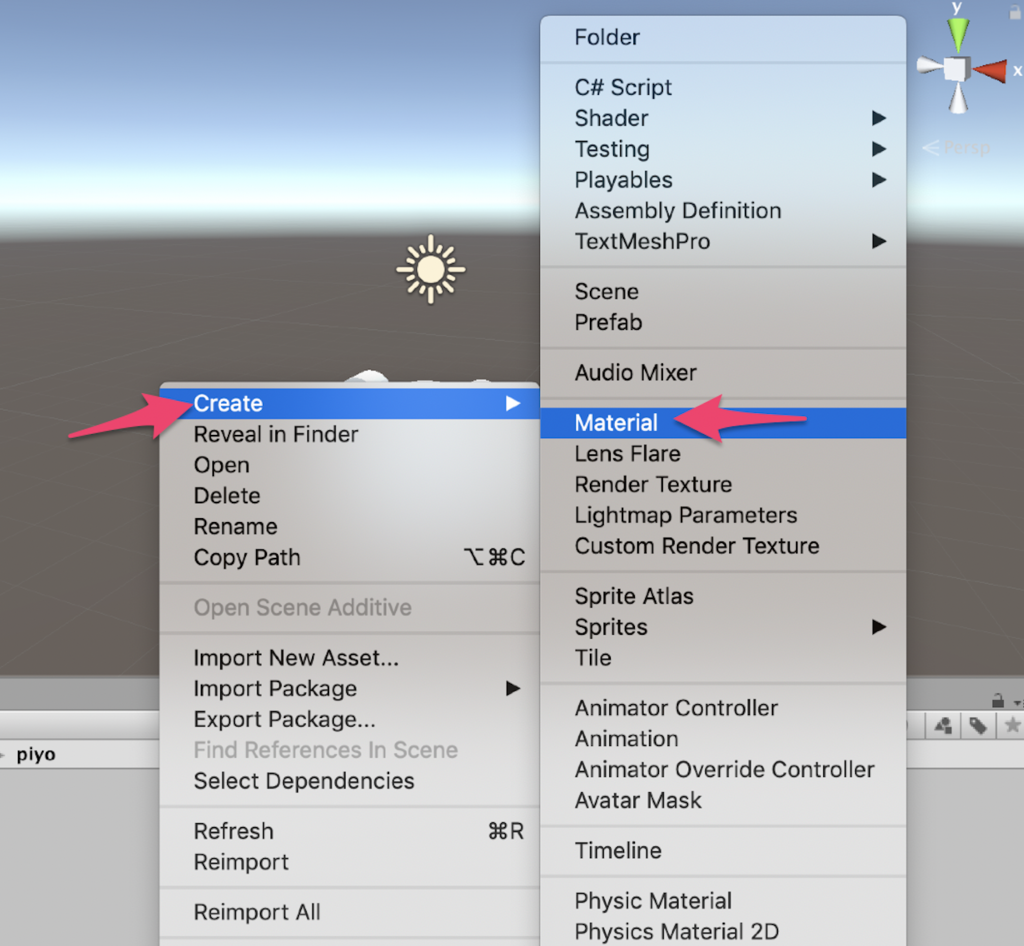This screenshot has width=1024, height=946.
Task: Choose Material from the Create submenu
Action: pos(723,423)
